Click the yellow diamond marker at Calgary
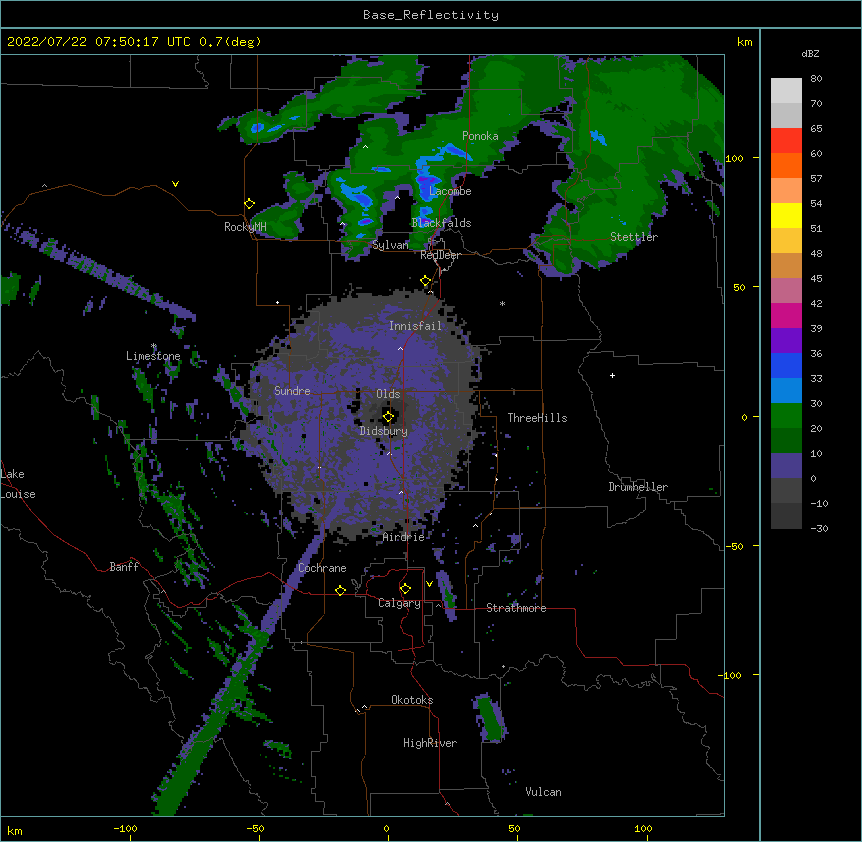Viewport: 862px width, 842px height. [x=405, y=589]
